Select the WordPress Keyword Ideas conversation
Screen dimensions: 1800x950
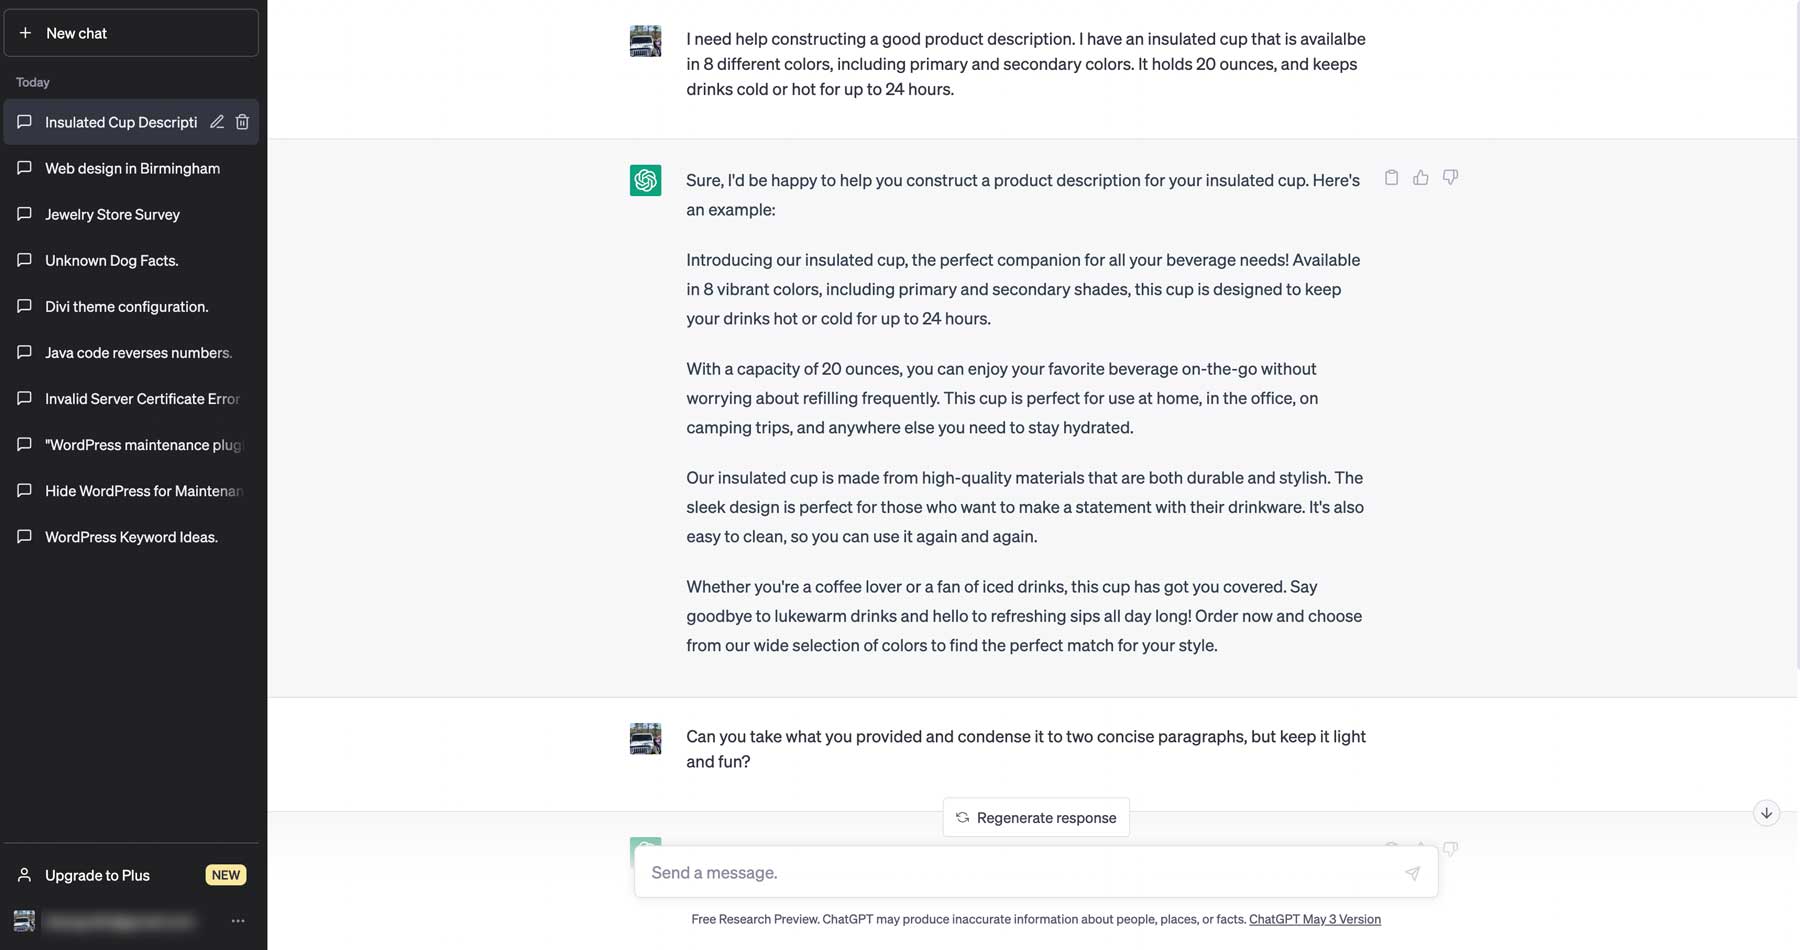click(131, 536)
